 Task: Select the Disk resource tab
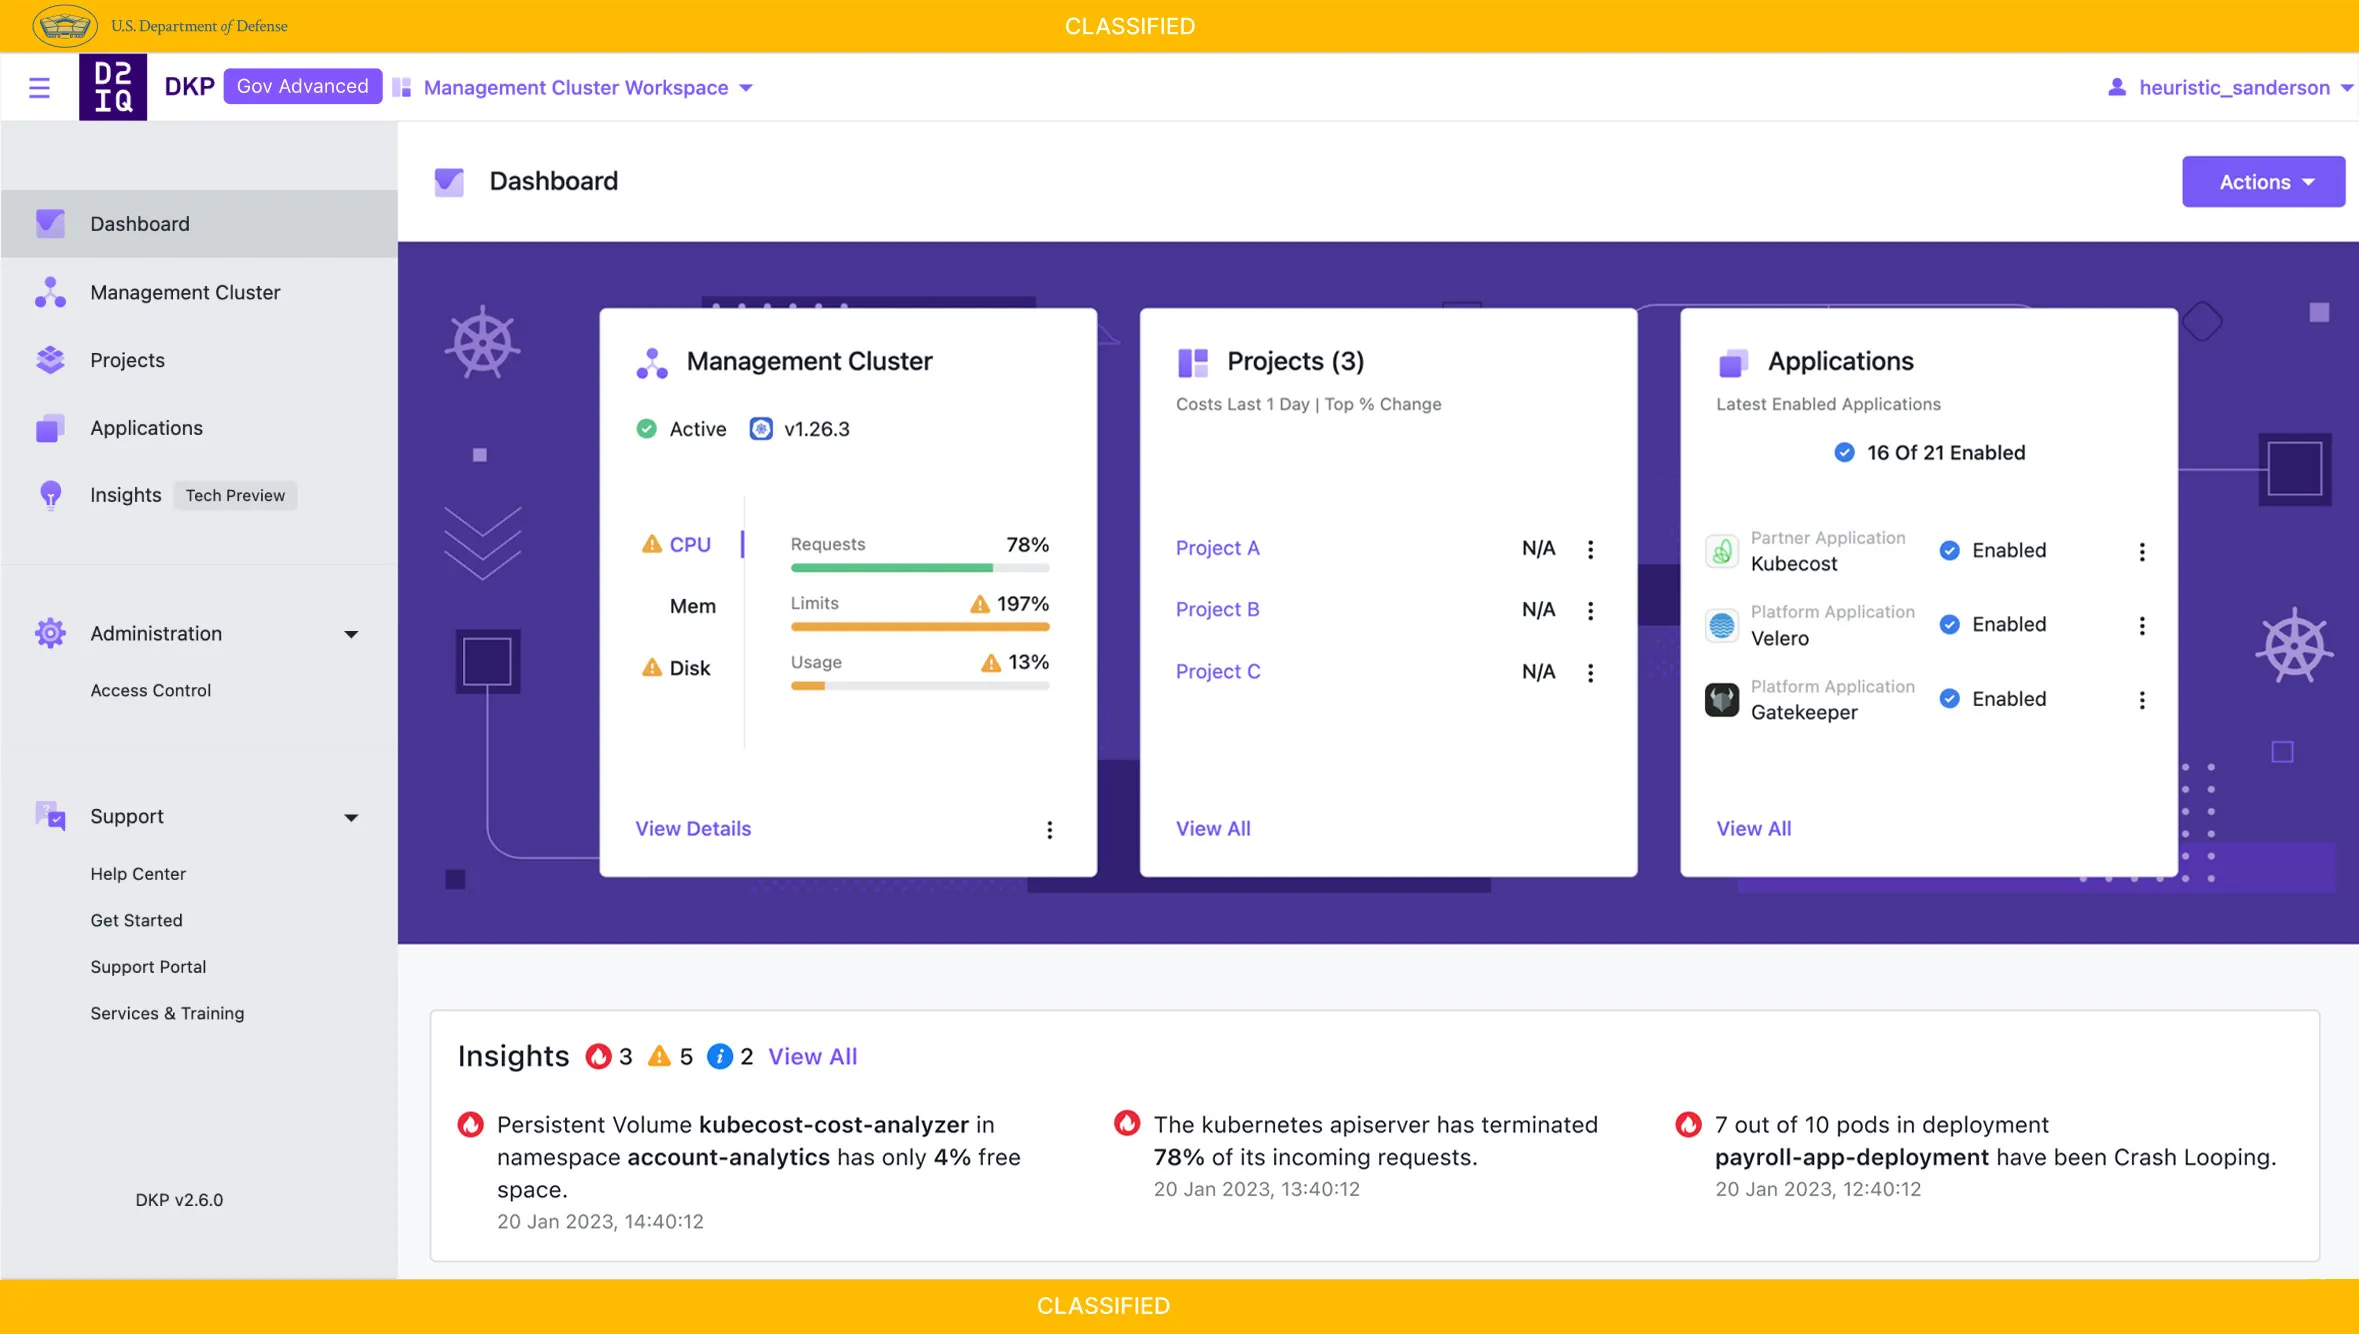689,668
